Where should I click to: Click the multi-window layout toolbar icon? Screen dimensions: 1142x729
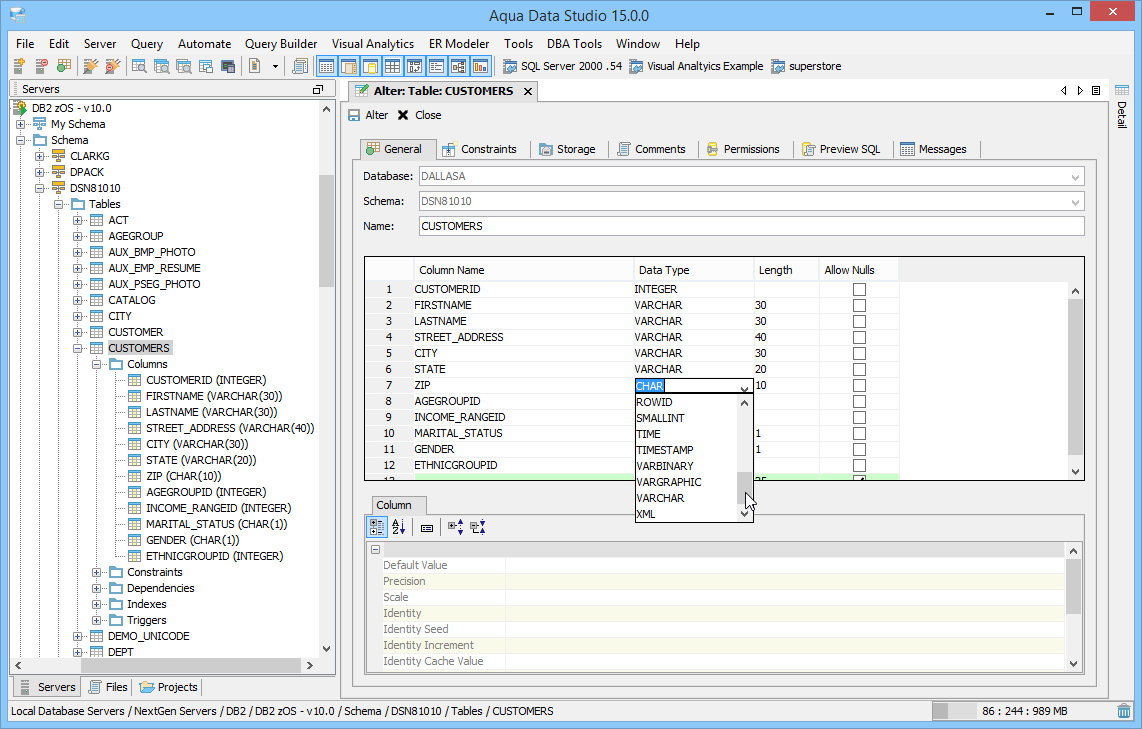point(206,66)
